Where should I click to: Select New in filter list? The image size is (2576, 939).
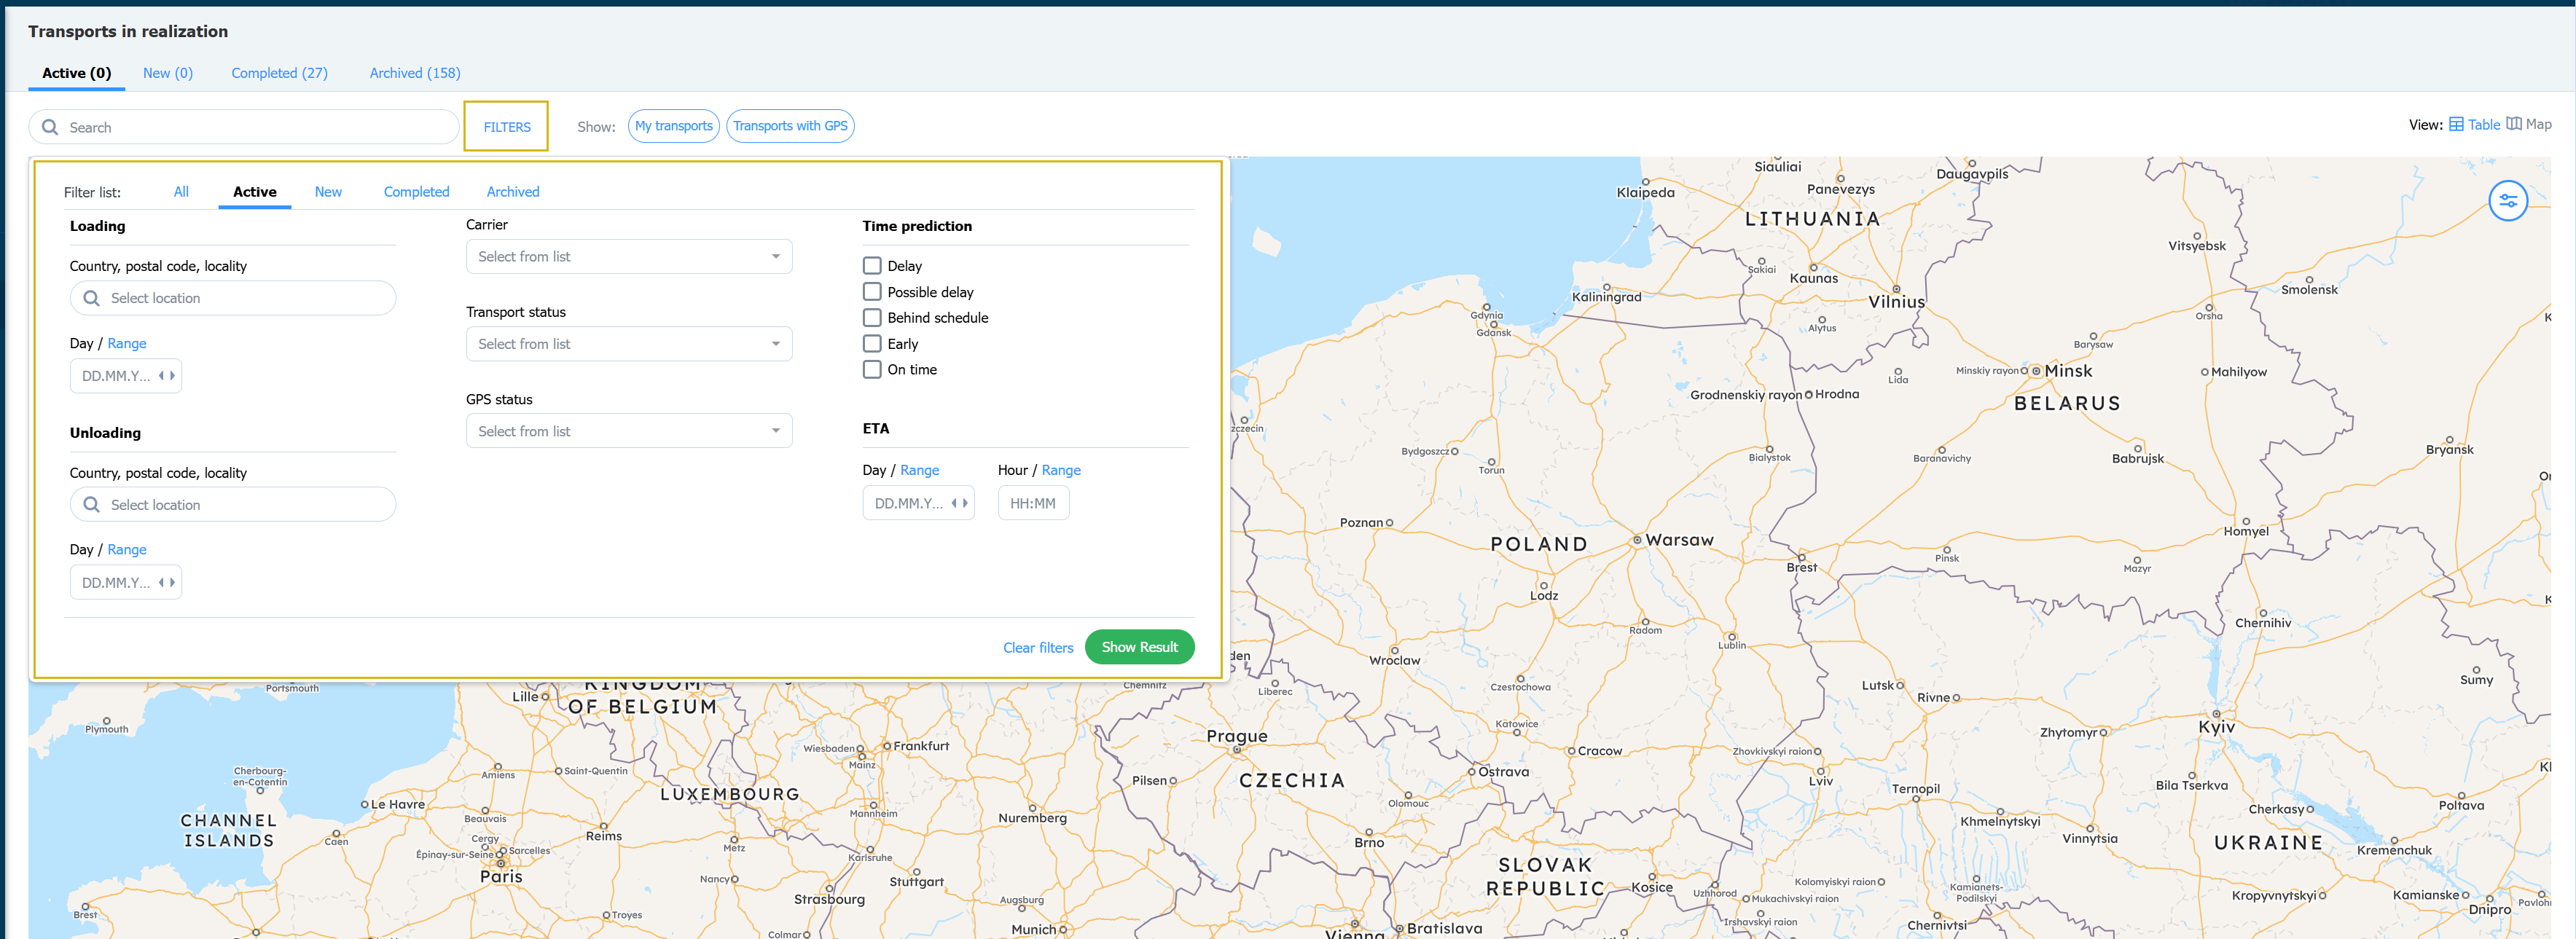click(x=328, y=192)
